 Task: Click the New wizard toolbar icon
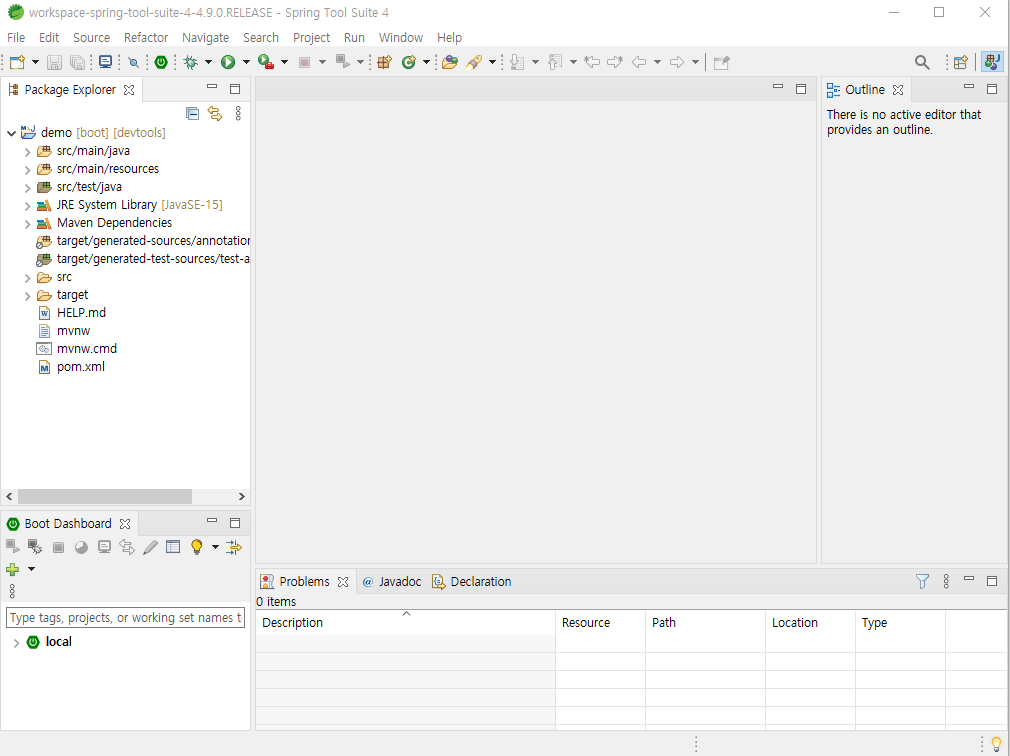(17, 62)
